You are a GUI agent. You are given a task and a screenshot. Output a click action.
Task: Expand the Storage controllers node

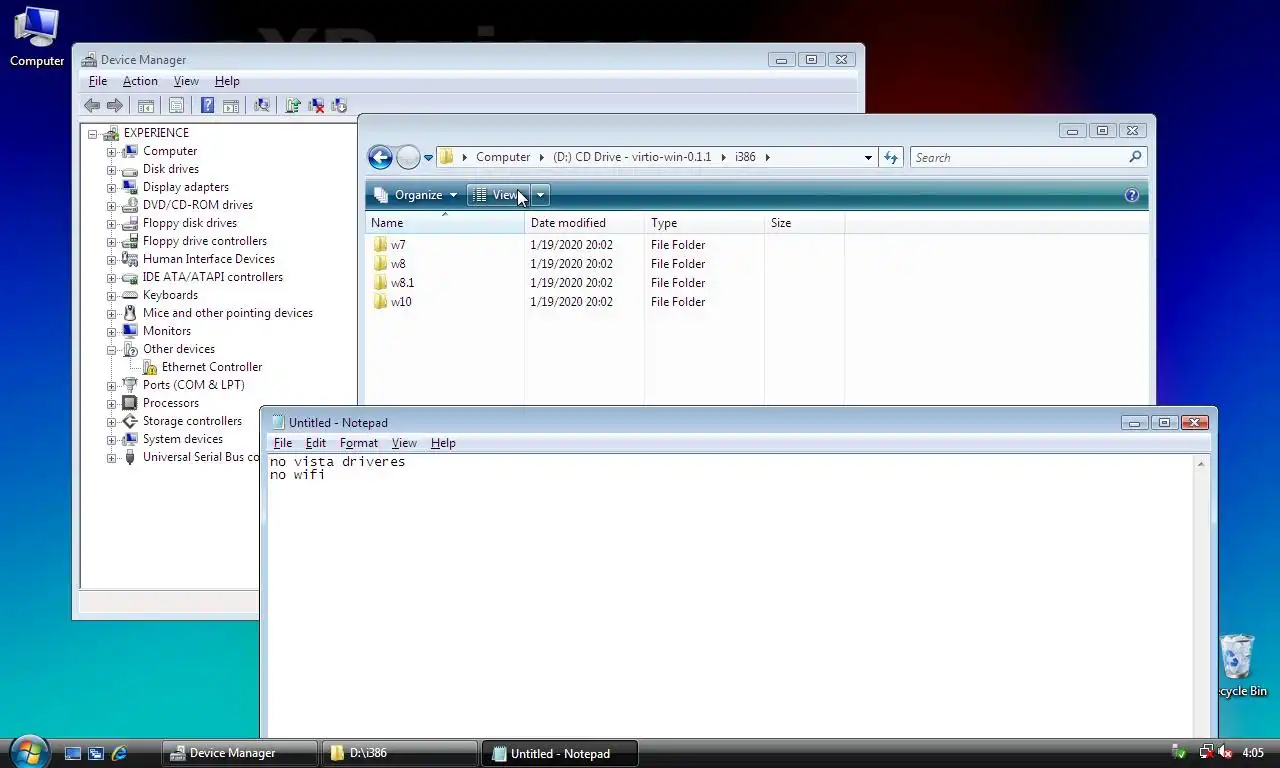tap(111, 421)
